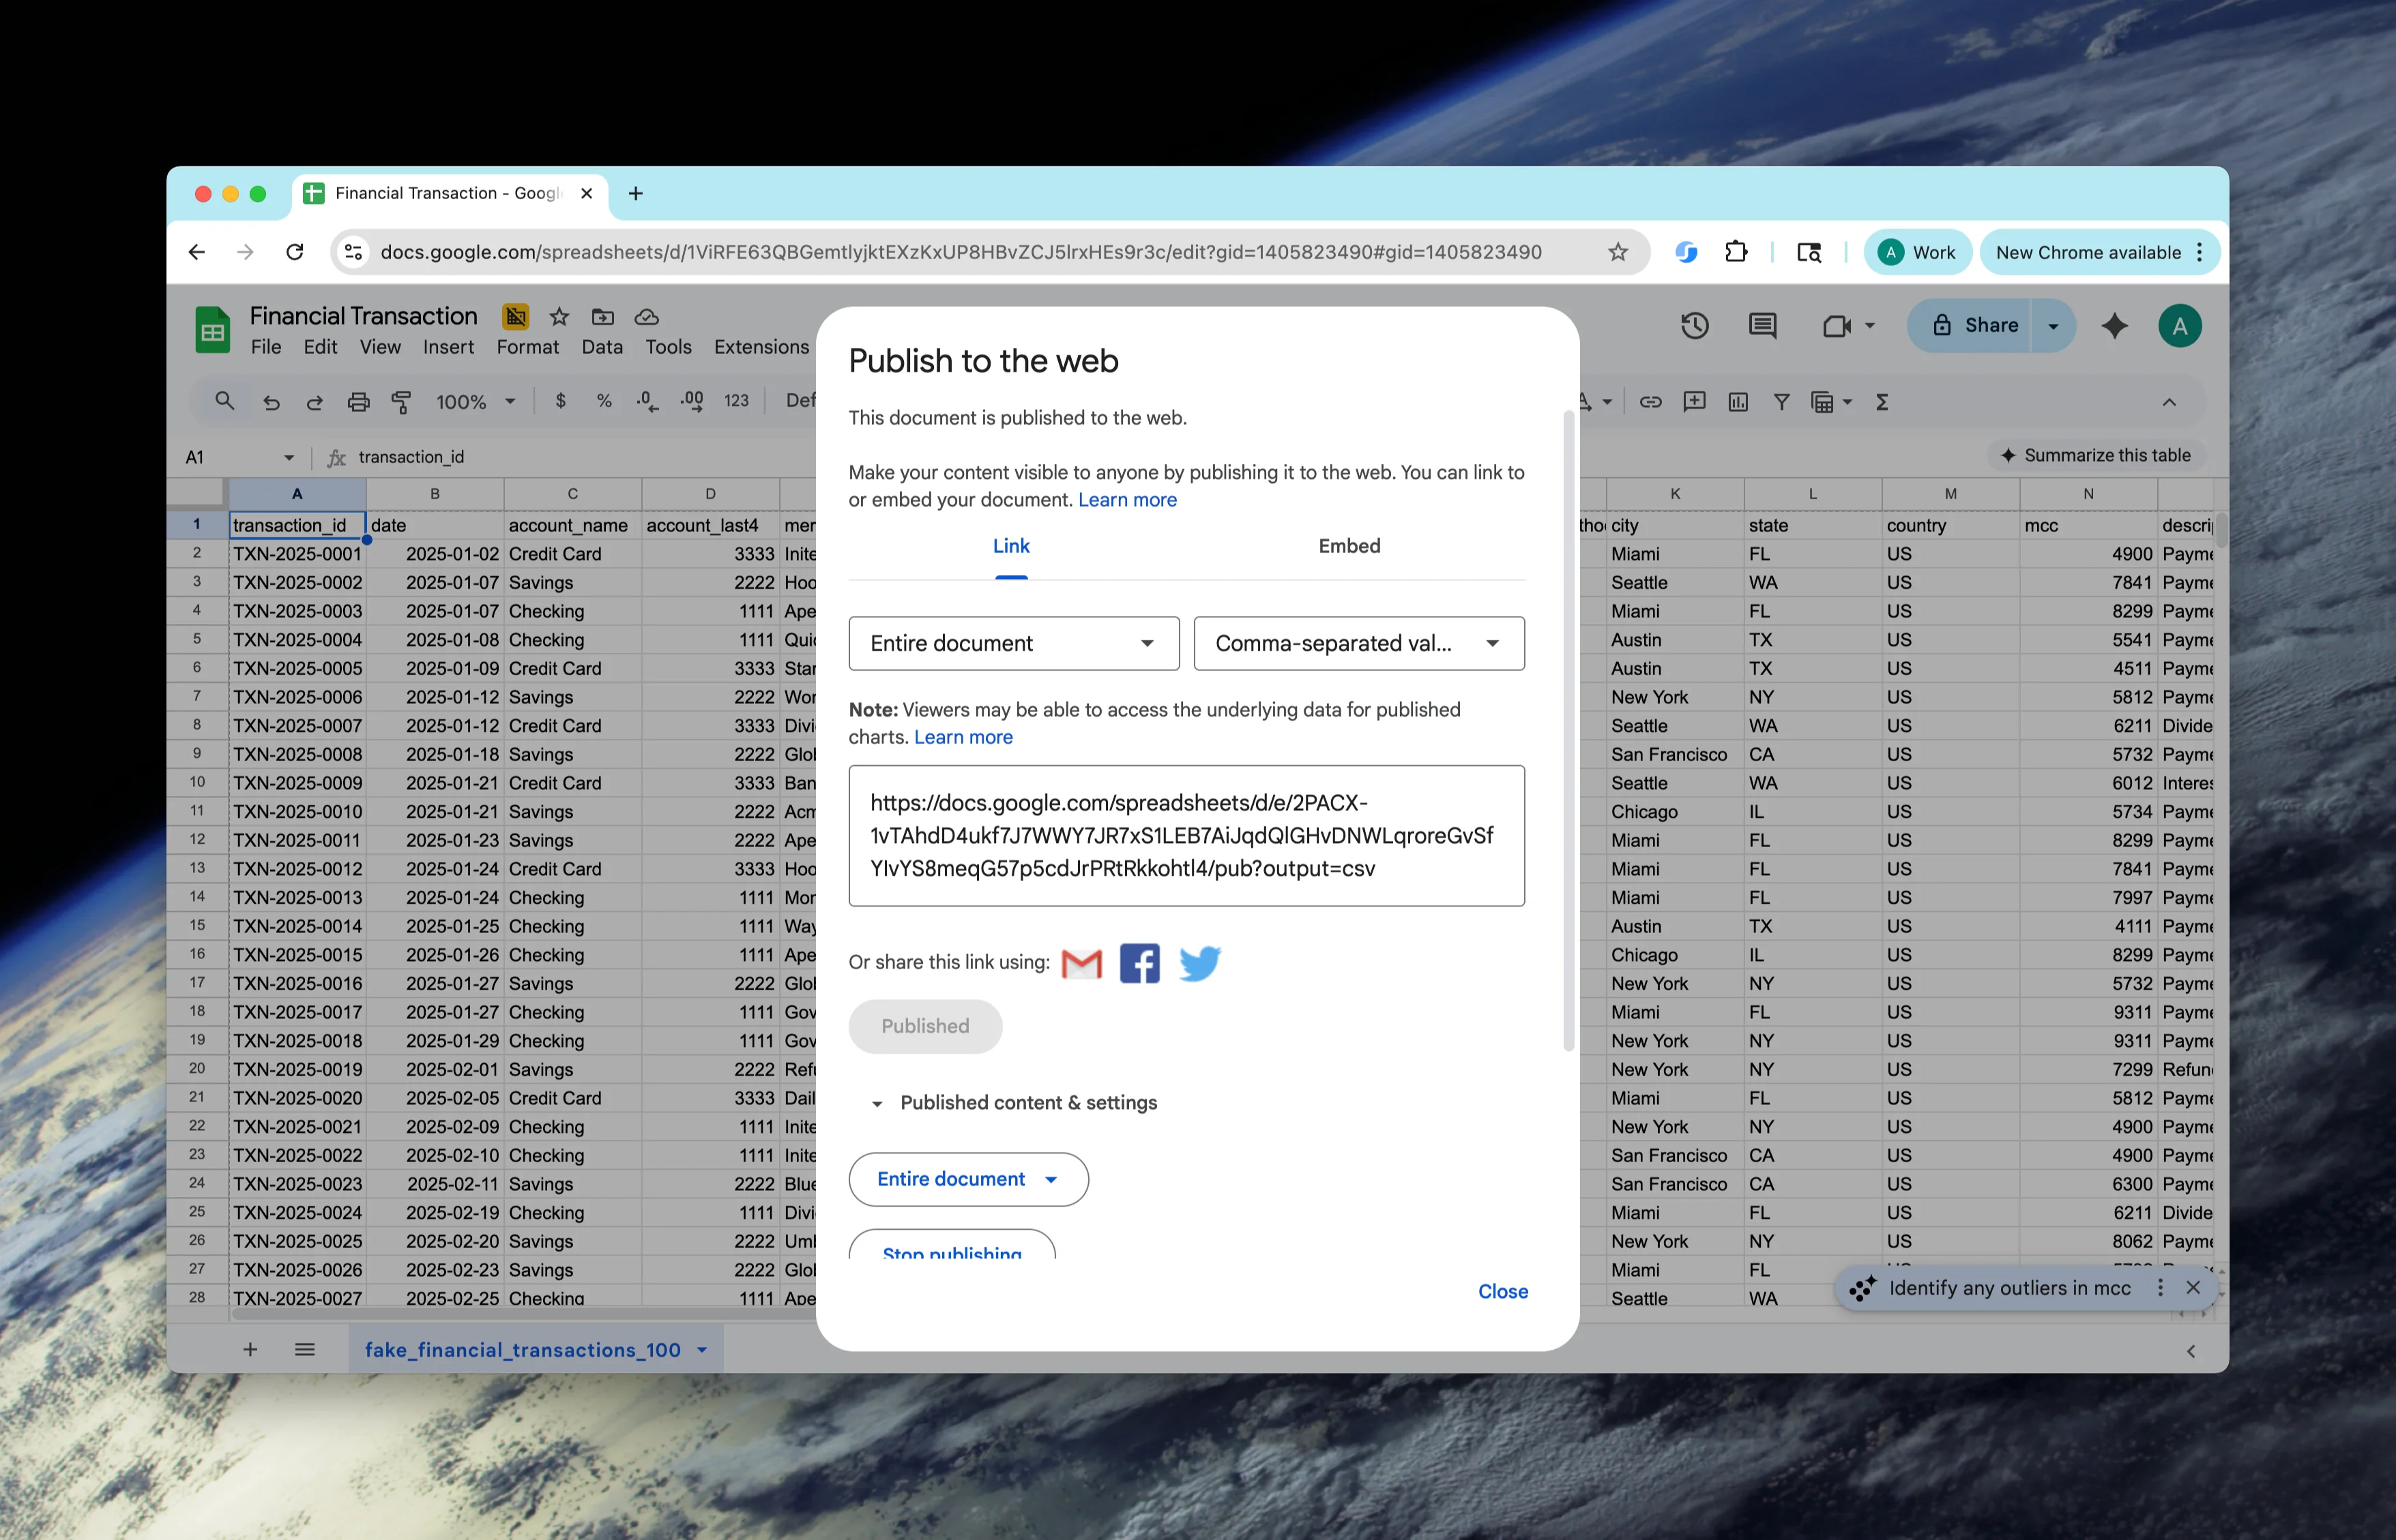This screenshot has height=1540, width=2396.
Task: Click the Gemini sparkle icon
Action: 2114,325
